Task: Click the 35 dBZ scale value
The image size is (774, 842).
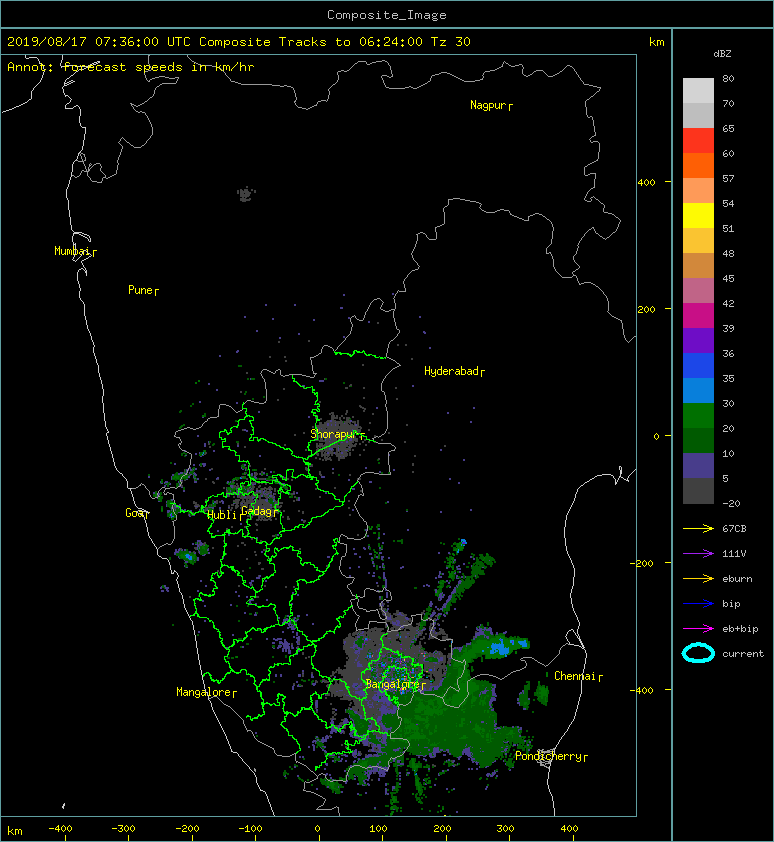Action: [728, 379]
